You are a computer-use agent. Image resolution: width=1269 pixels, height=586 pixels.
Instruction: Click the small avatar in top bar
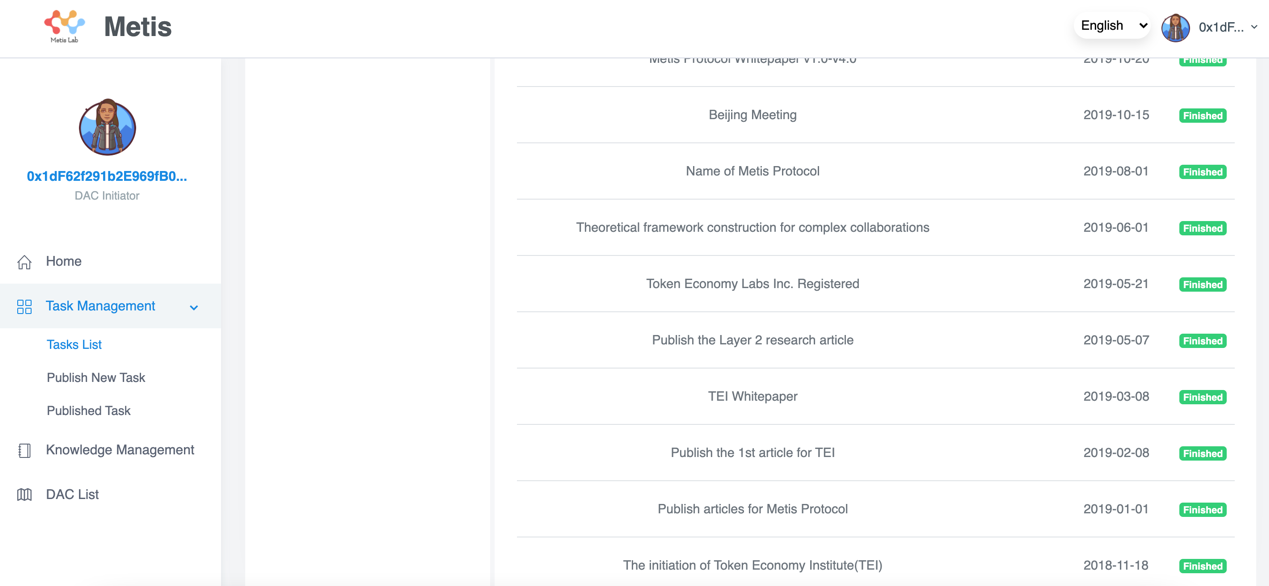pyautogui.click(x=1175, y=27)
